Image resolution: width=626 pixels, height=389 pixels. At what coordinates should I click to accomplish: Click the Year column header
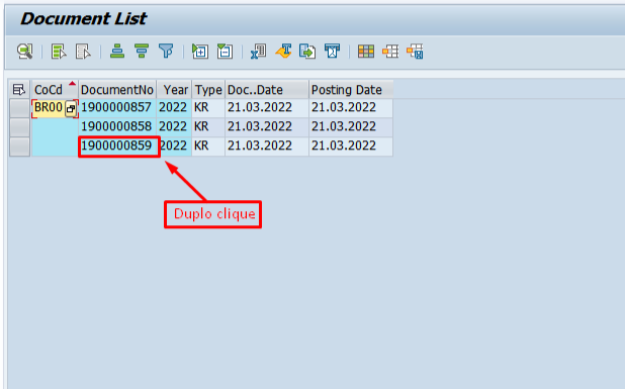coord(174,89)
